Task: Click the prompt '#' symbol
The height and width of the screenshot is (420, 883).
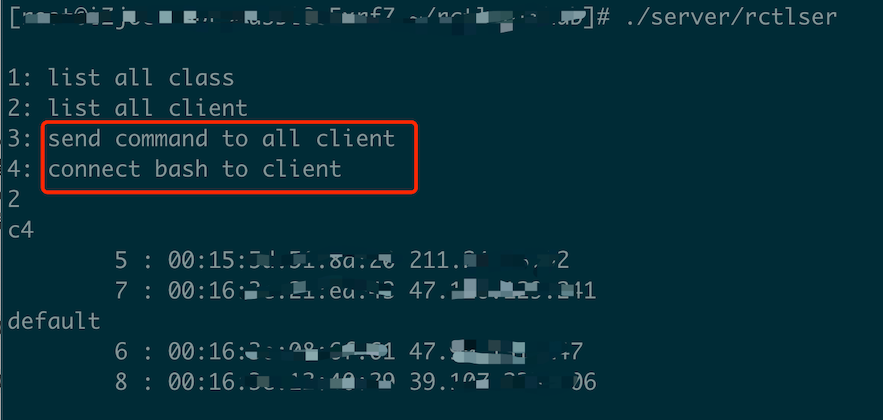Action: [604, 18]
